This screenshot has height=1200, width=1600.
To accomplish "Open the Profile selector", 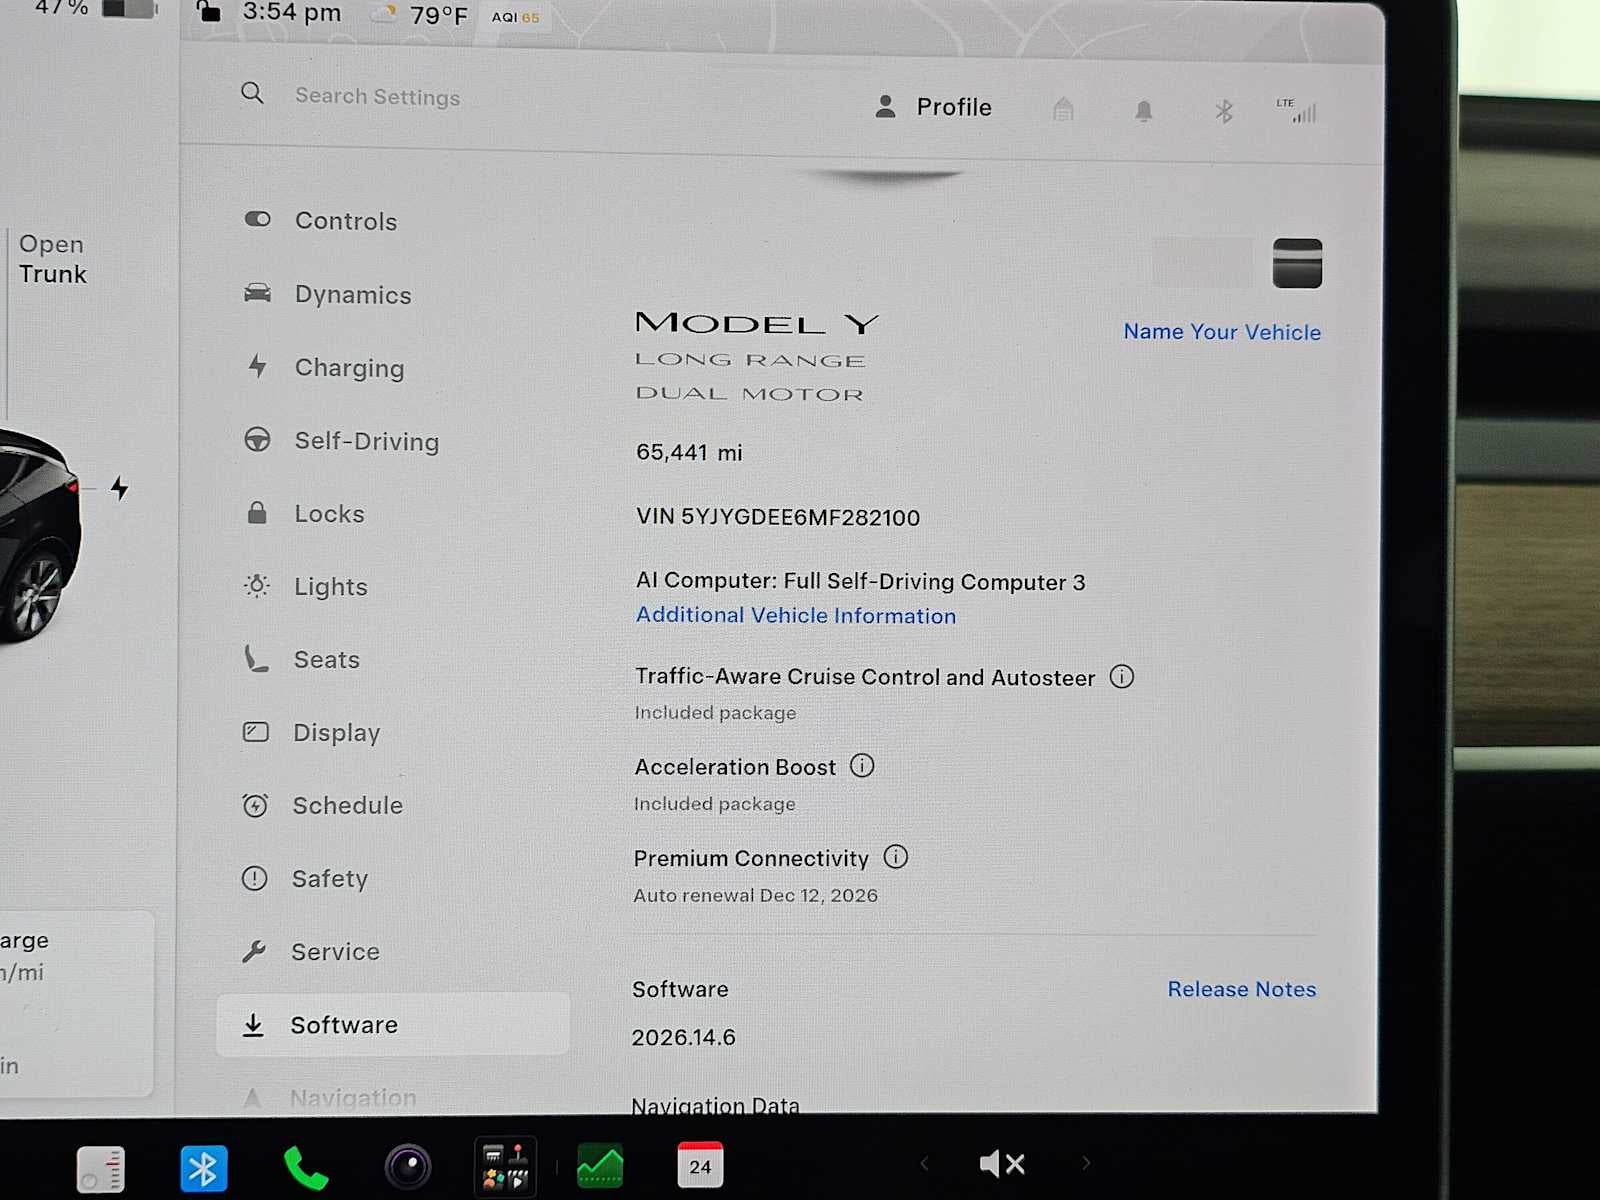I will (933, 107).
